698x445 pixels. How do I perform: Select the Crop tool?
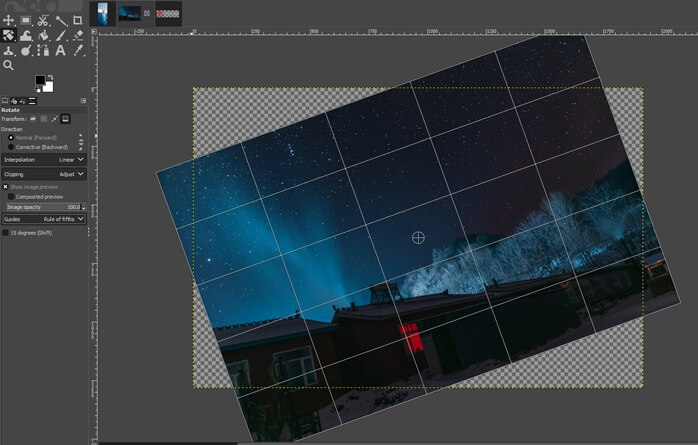(x=77, y=20)
